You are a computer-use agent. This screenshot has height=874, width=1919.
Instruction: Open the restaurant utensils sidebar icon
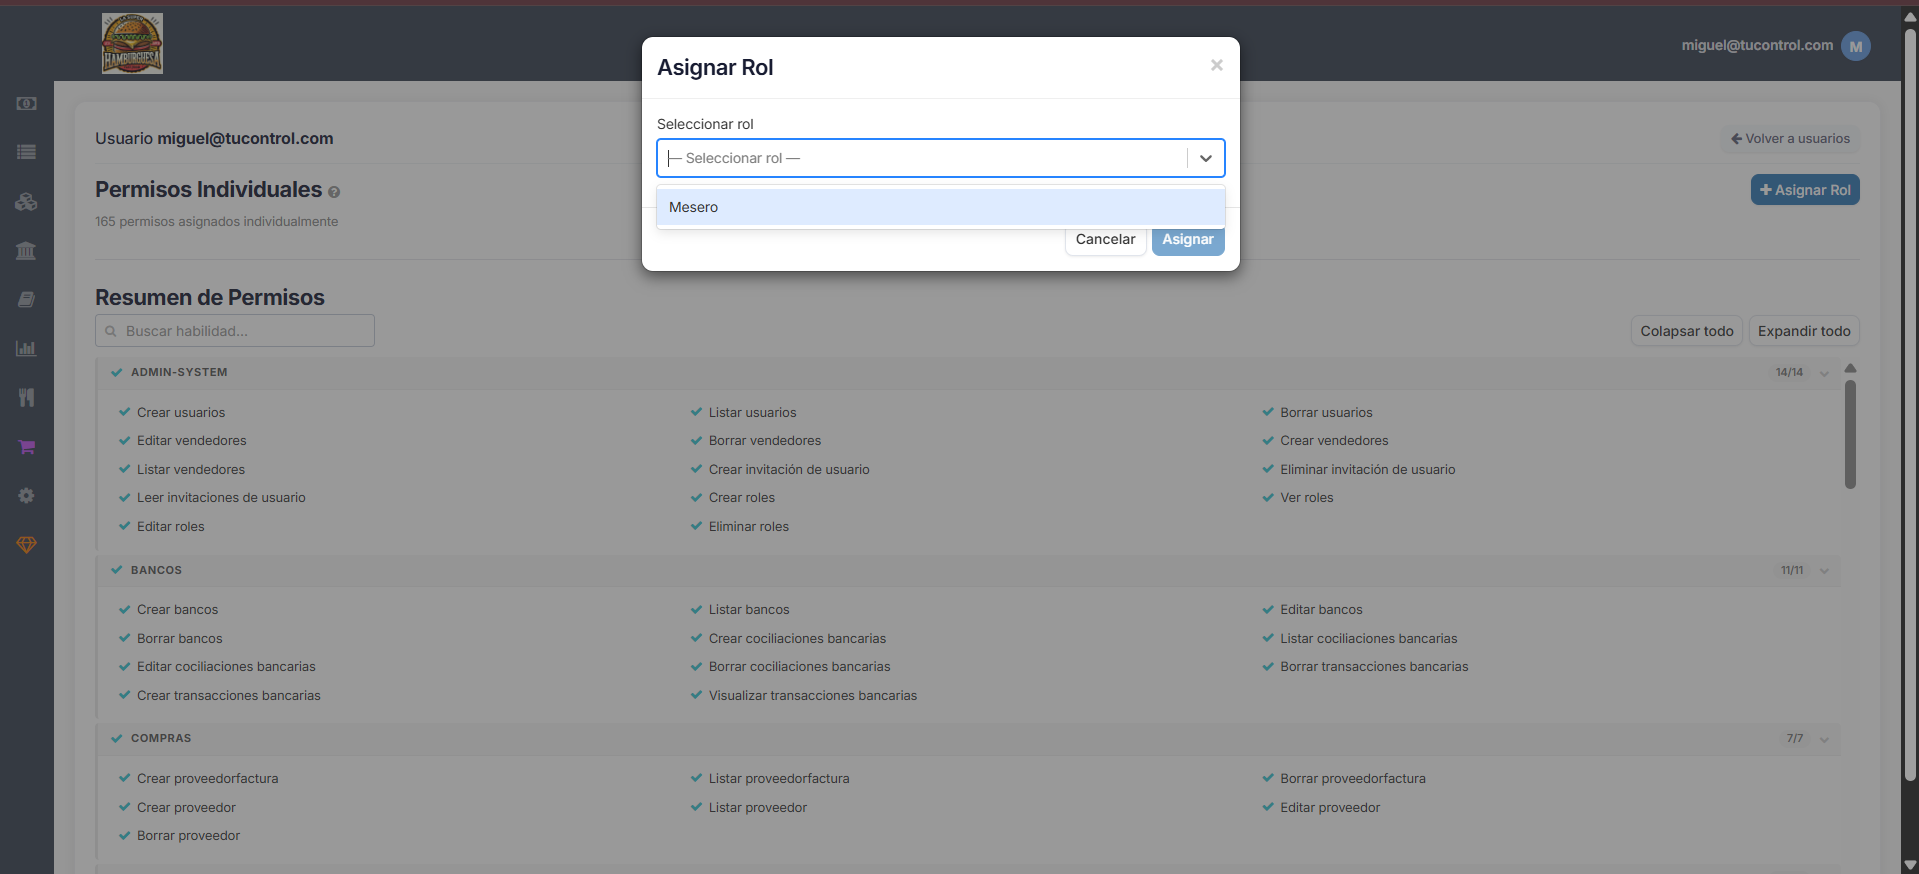26,397
